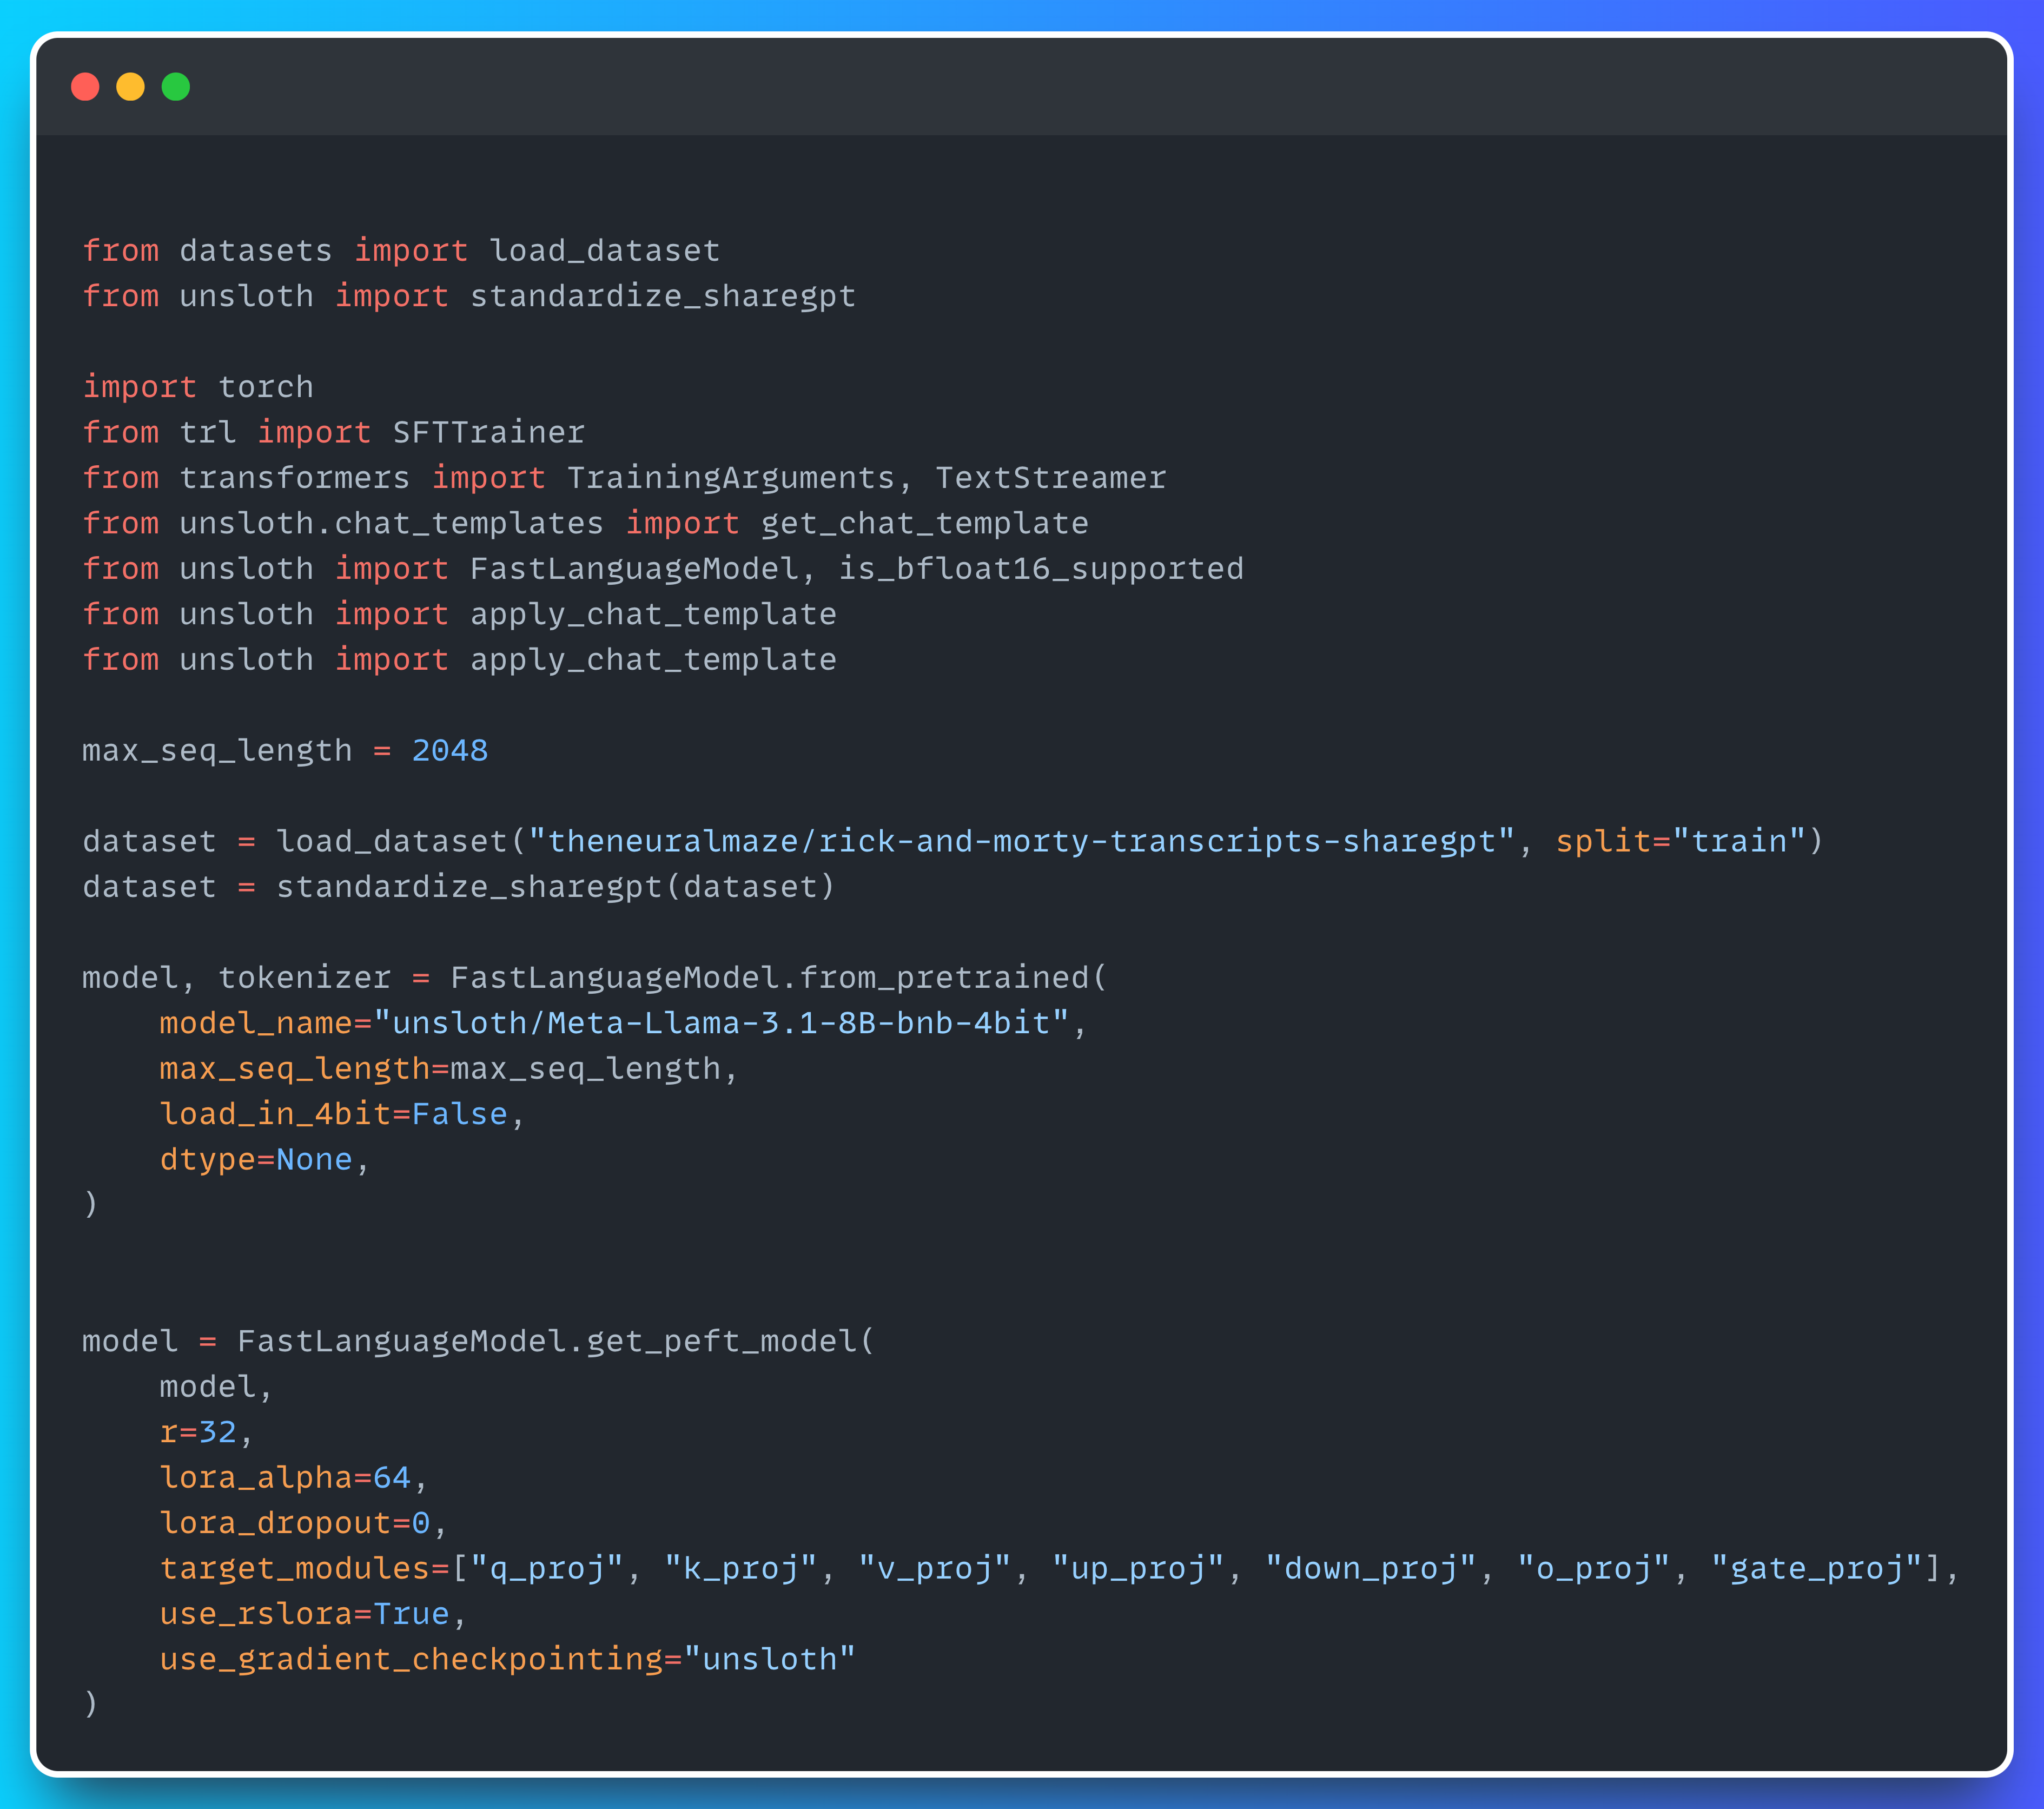Screen dimensions: 2044x1809
Task: Click the "lora_alpha=64" argument
Action: pyautogui.click(x=286, y=1478)
